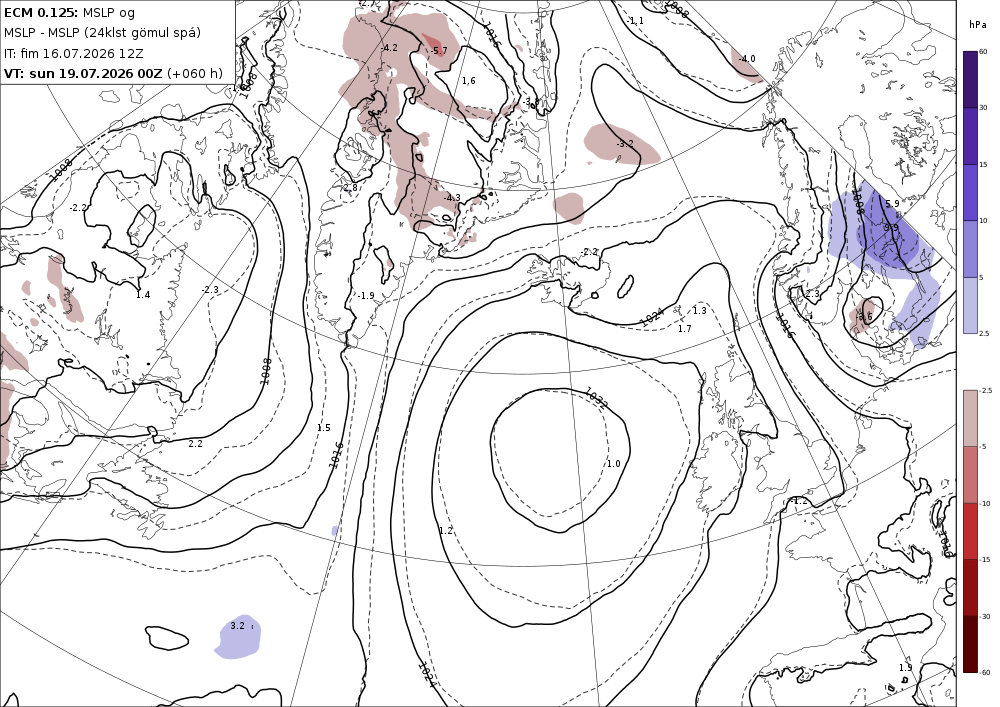
Task: Click the -3.6 value in small low
Action: click(x=864, y=317)
